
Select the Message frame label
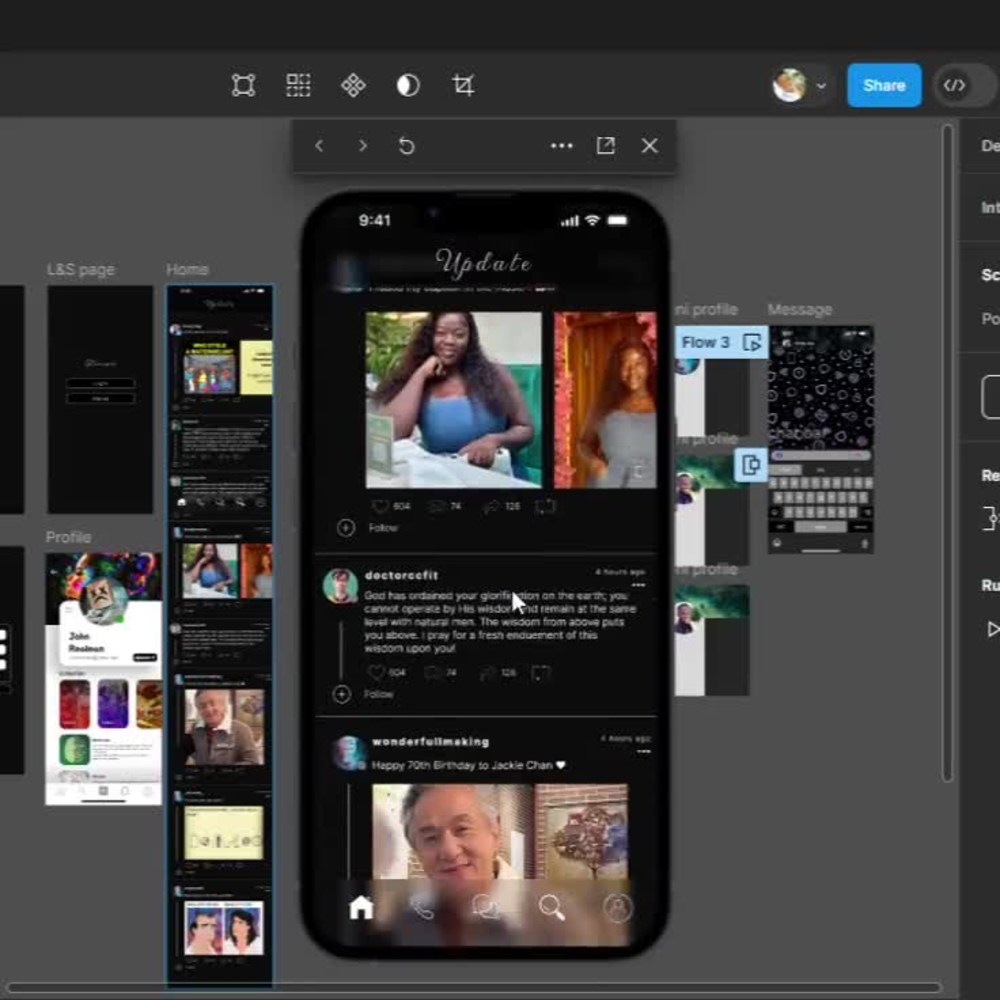(x=800, y=309)
